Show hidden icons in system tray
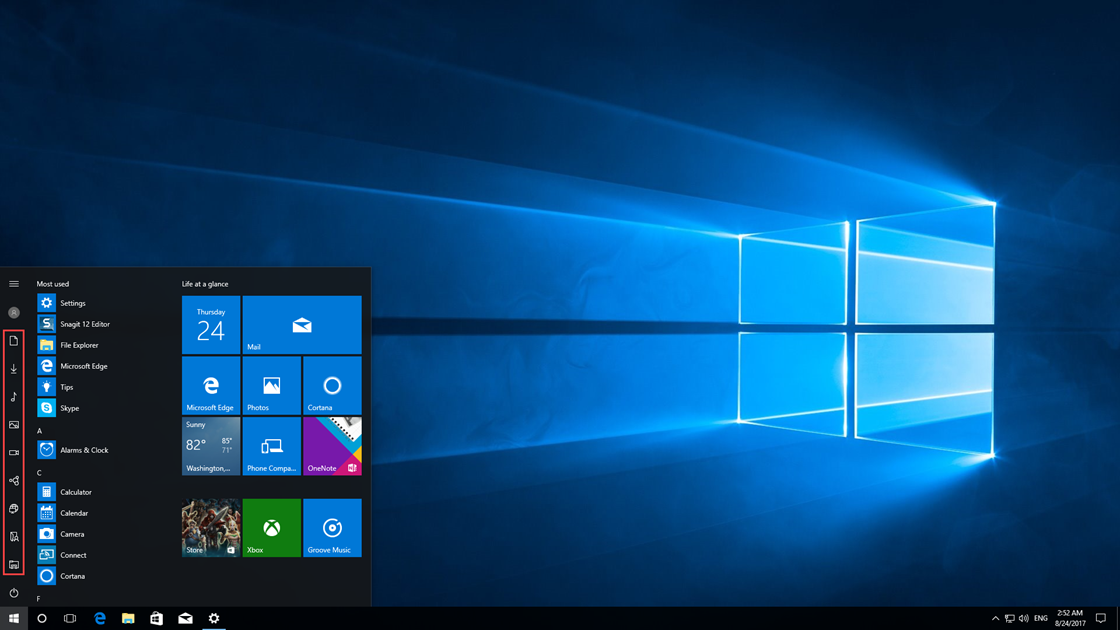Viewport: 1120px width, 630px height. click(996, 618)
